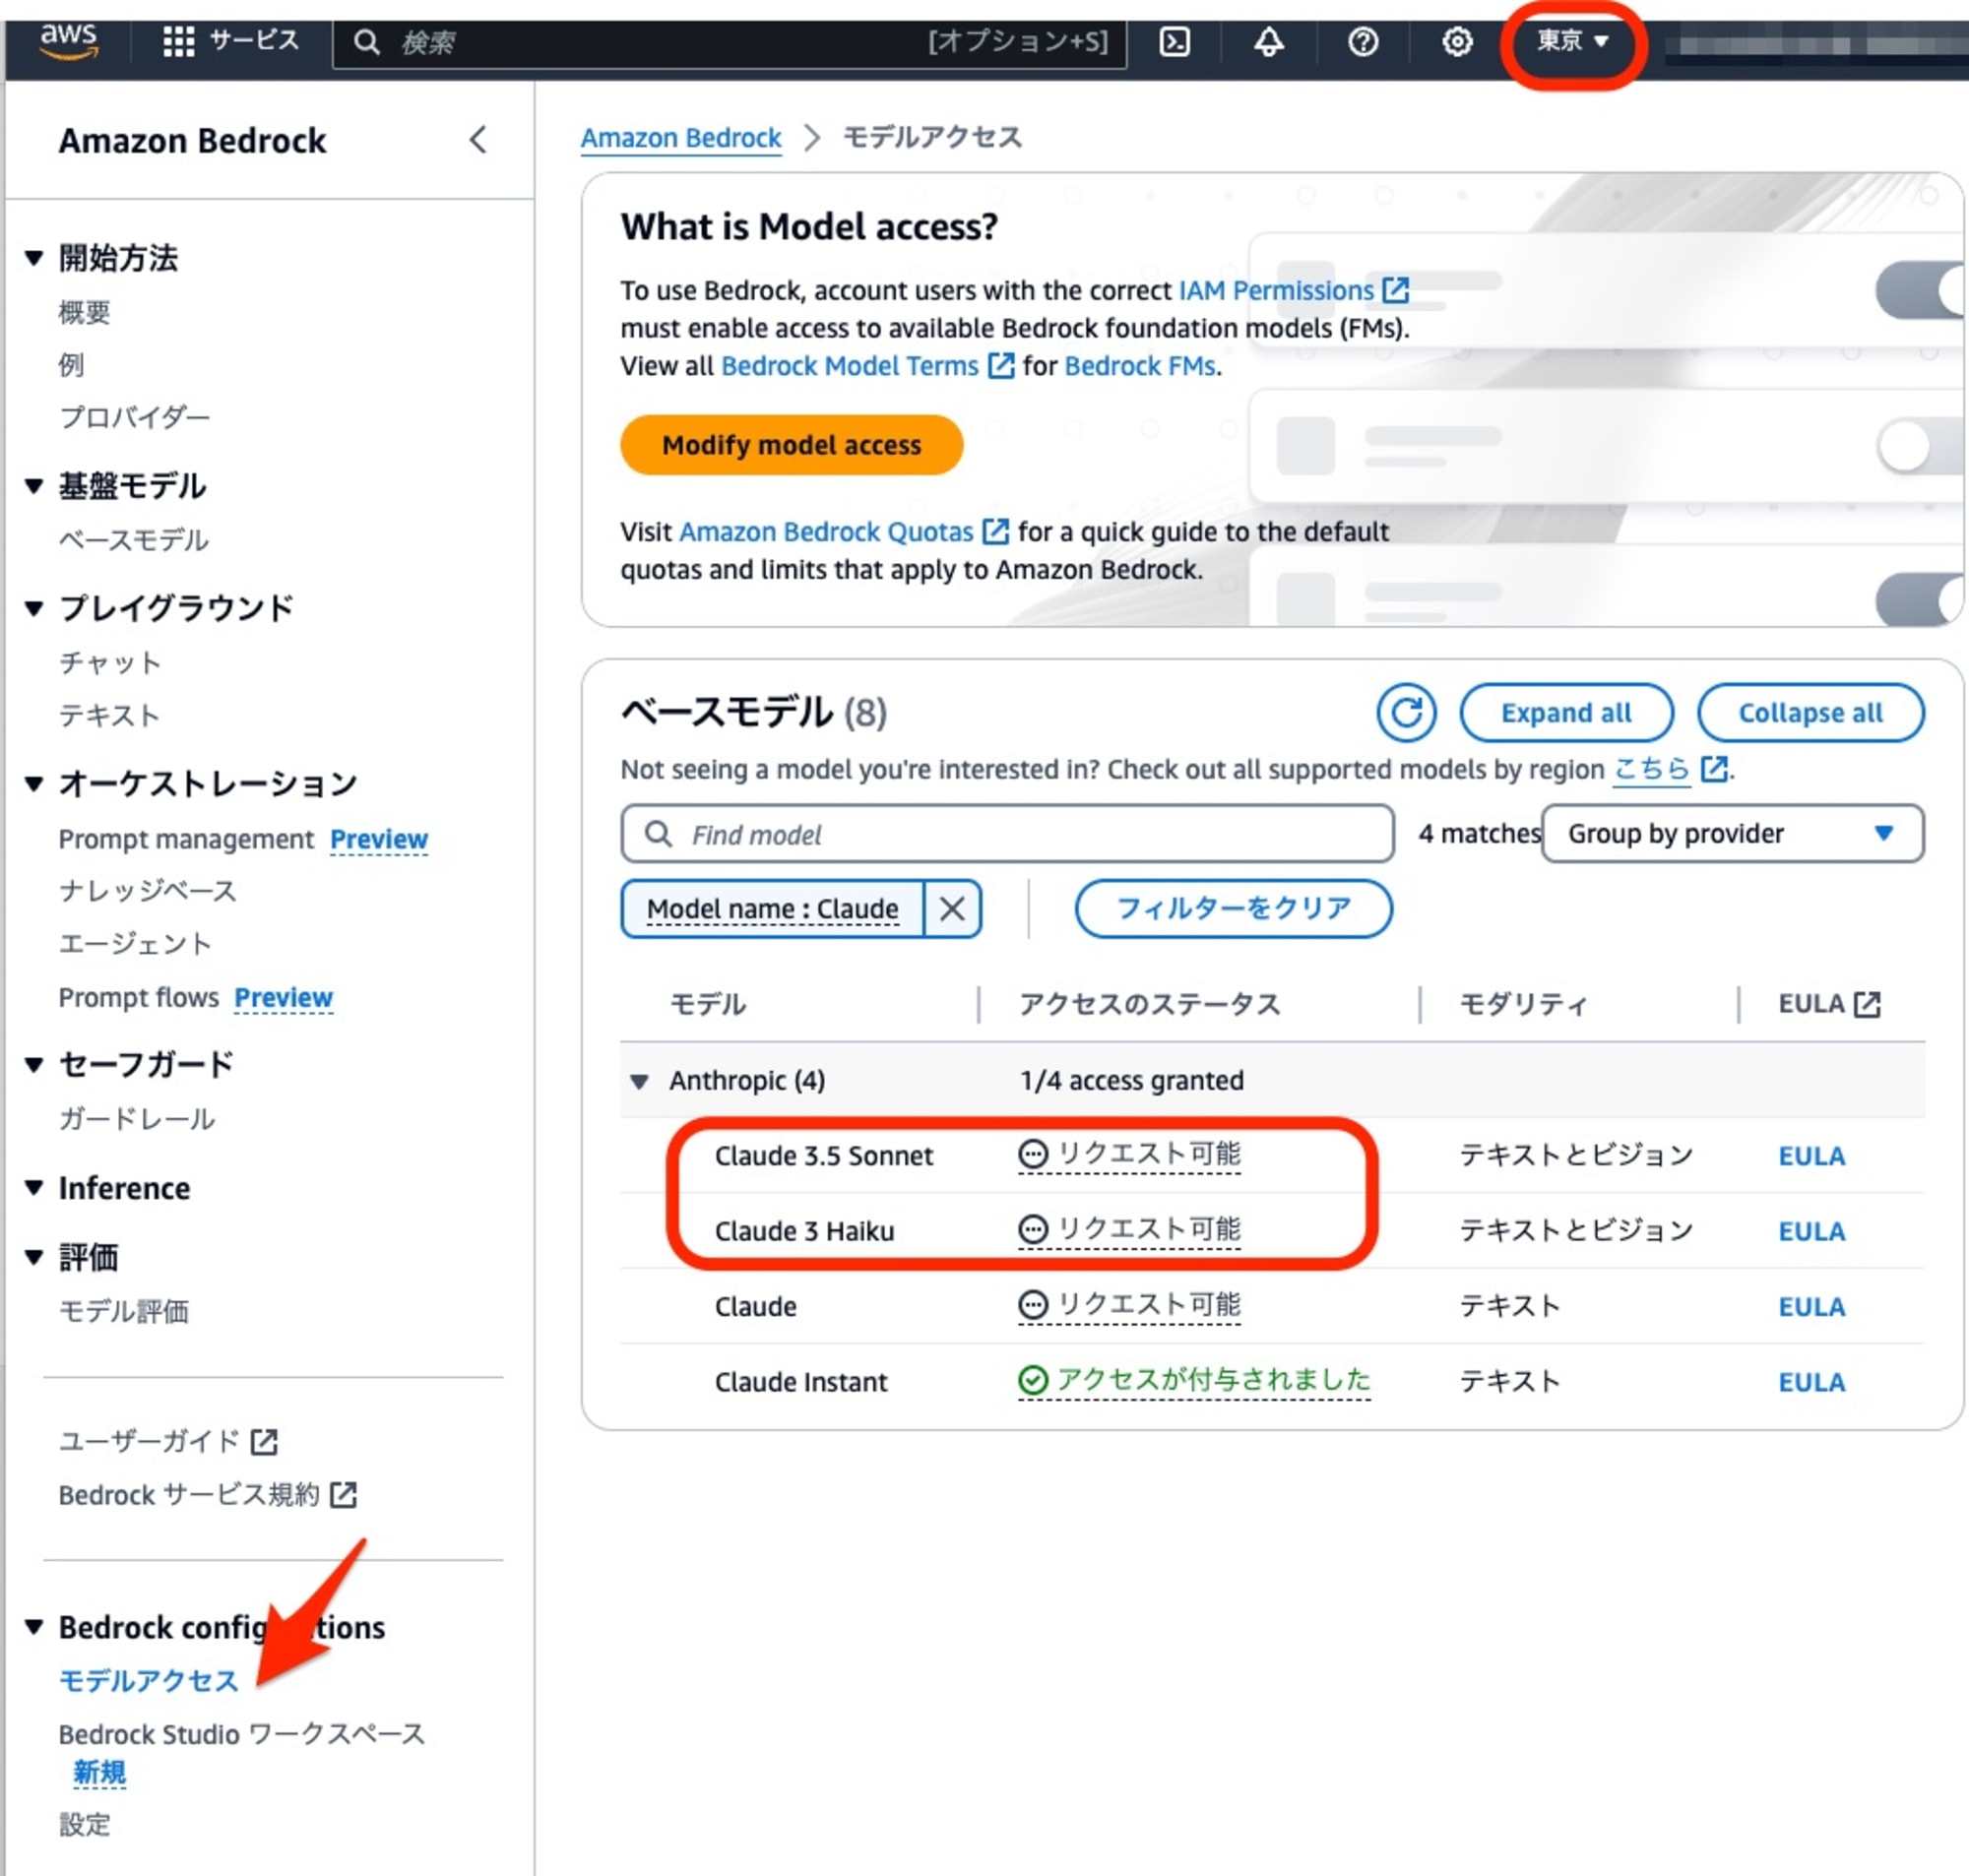The width and height of the screenshot is (1969, 1876).
Task: Open the Bedrock FMs link
Action: [x=1140, y=366]
